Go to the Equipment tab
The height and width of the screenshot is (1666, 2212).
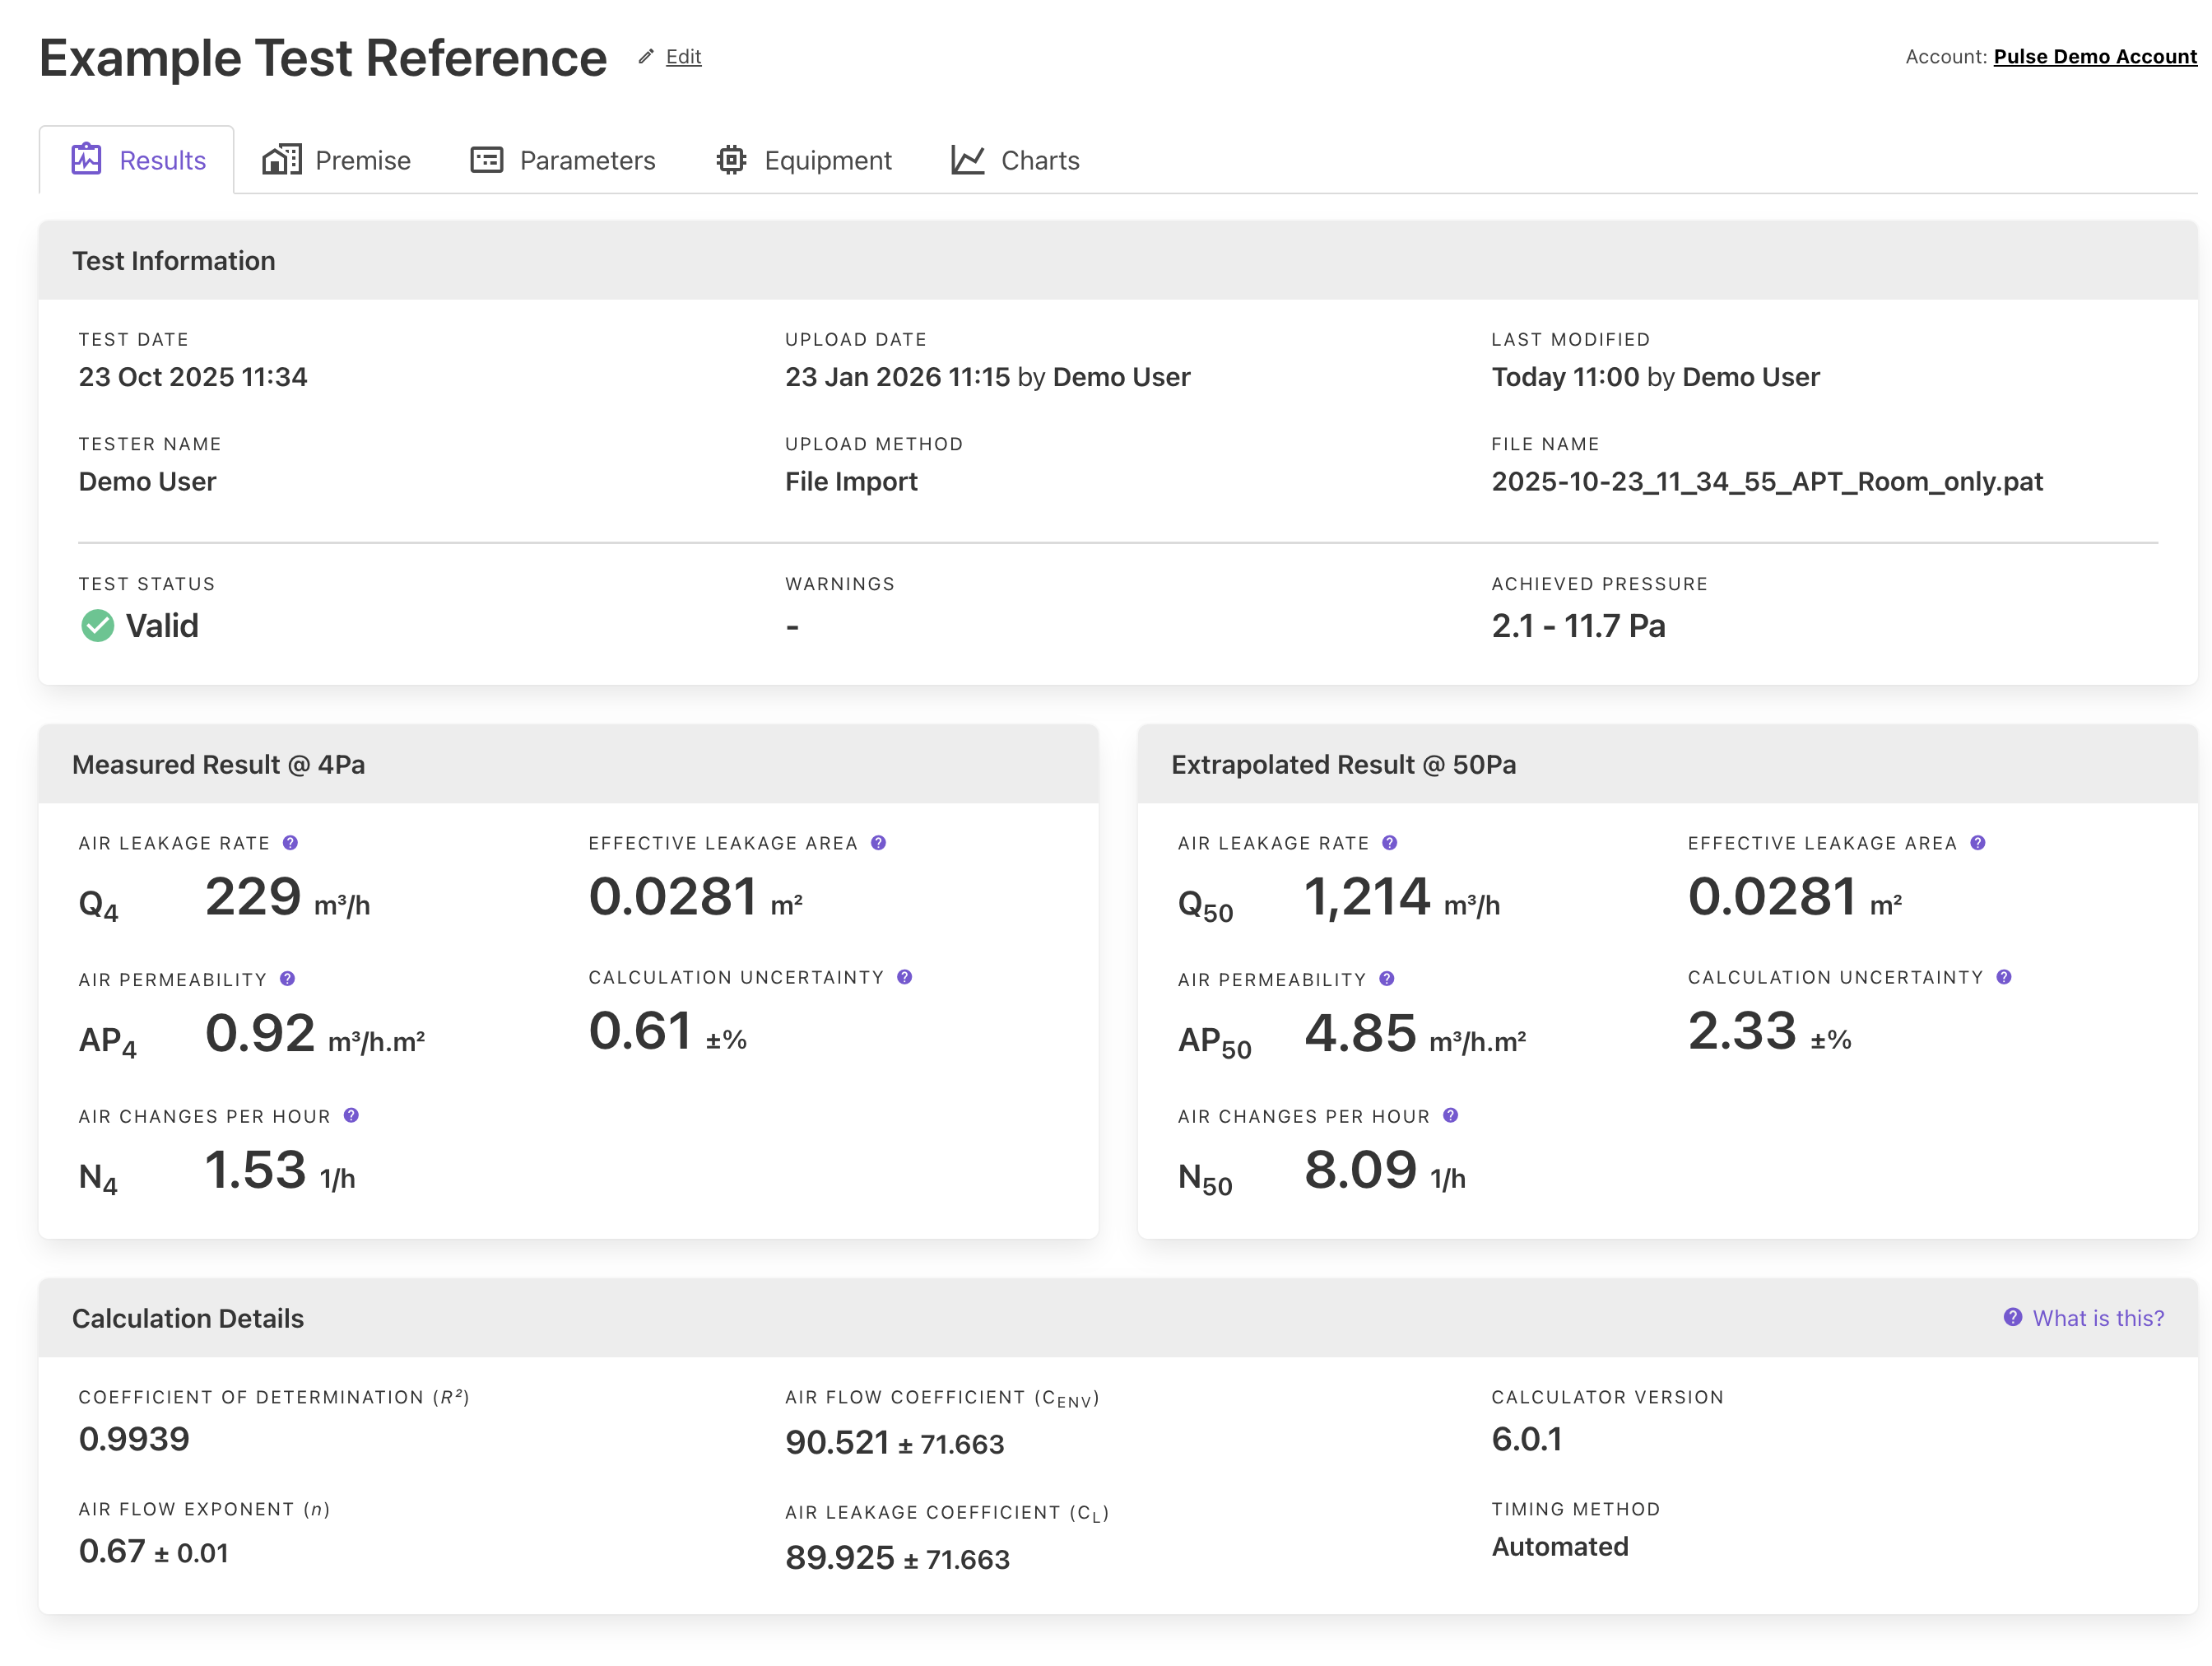click(x=804, y=160)
